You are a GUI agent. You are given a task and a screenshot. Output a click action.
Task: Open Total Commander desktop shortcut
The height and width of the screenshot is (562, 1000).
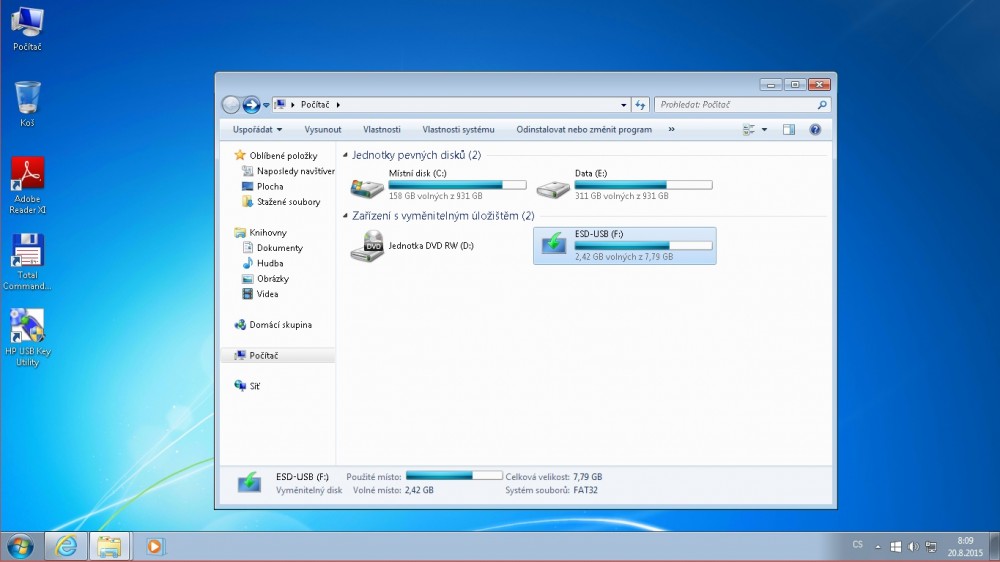click(x=27, y=251)
